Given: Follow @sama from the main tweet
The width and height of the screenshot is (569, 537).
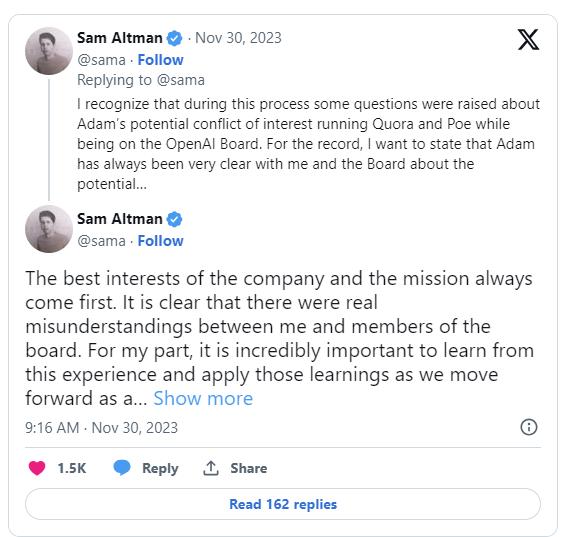Looking at the screenshot, I should click(160, 241).
